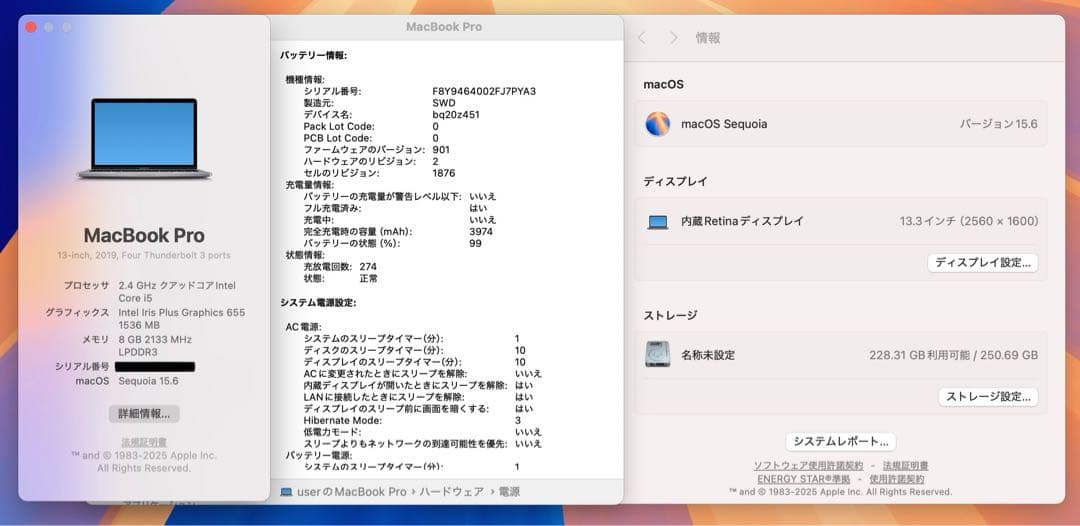Click the device name bq20z451
Screen dimensions: 1080x526
(x=455, y=115)
